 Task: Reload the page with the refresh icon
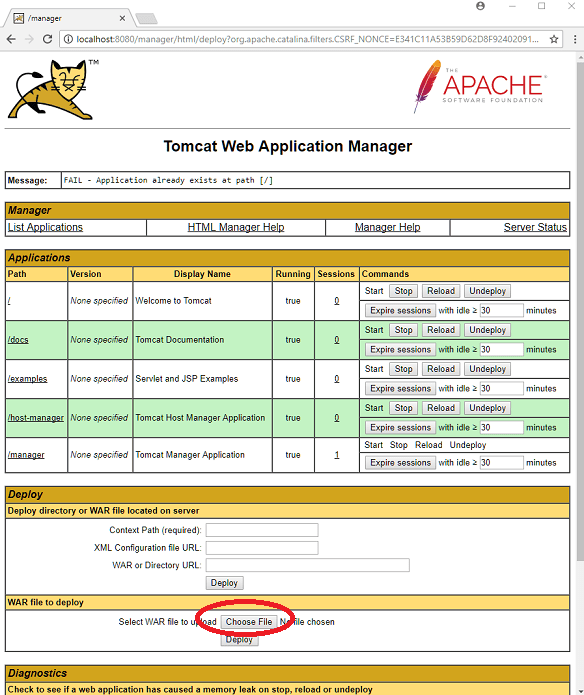[x=47, y=39]
